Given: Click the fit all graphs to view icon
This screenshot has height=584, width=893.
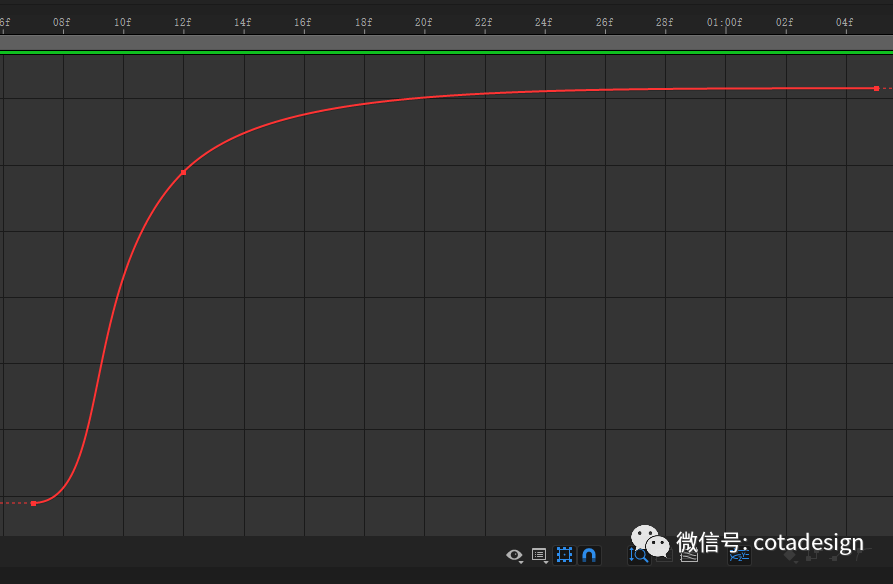Looking at the screenshot, I should click(x=689, y=555).
